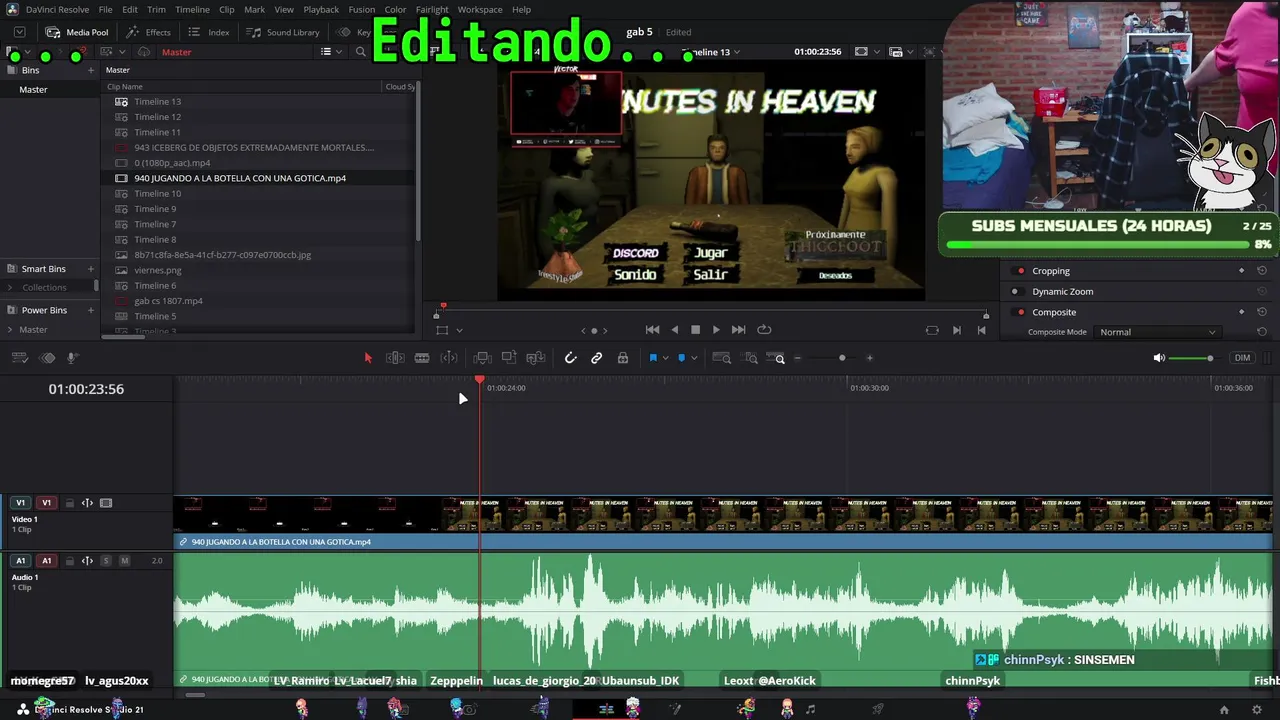The width and height of the screenshot is (1280, 720).
Task: Jump to next clip edit point
Action: point(957,330)
